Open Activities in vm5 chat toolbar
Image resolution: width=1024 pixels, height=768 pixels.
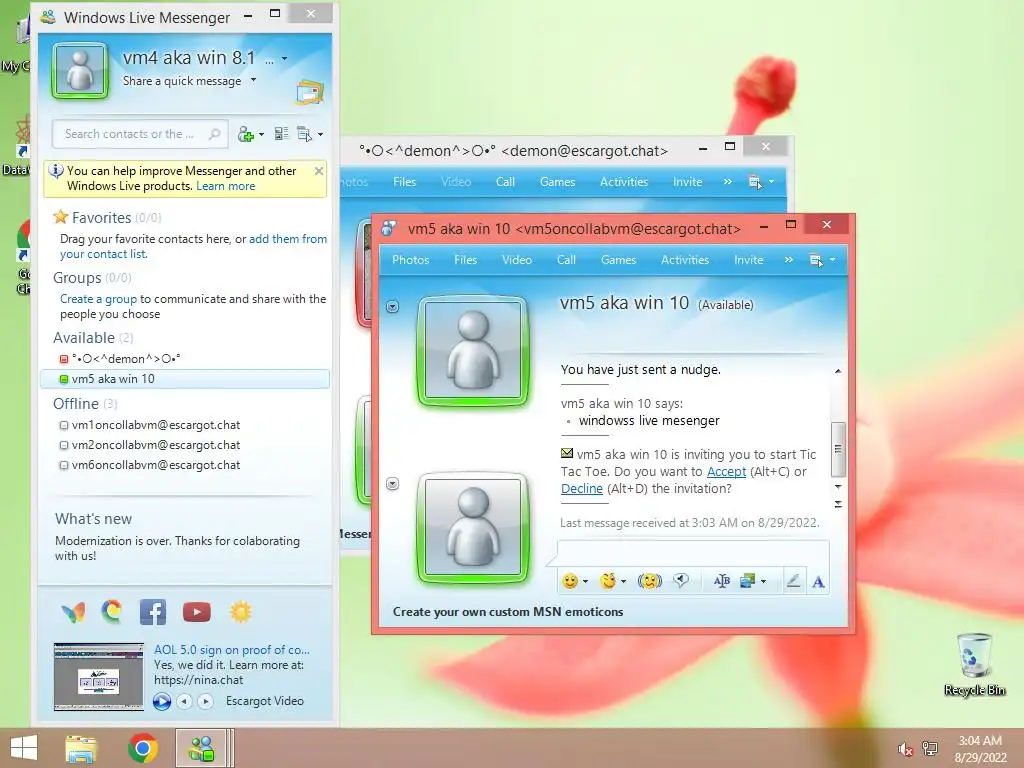(684, 260)
